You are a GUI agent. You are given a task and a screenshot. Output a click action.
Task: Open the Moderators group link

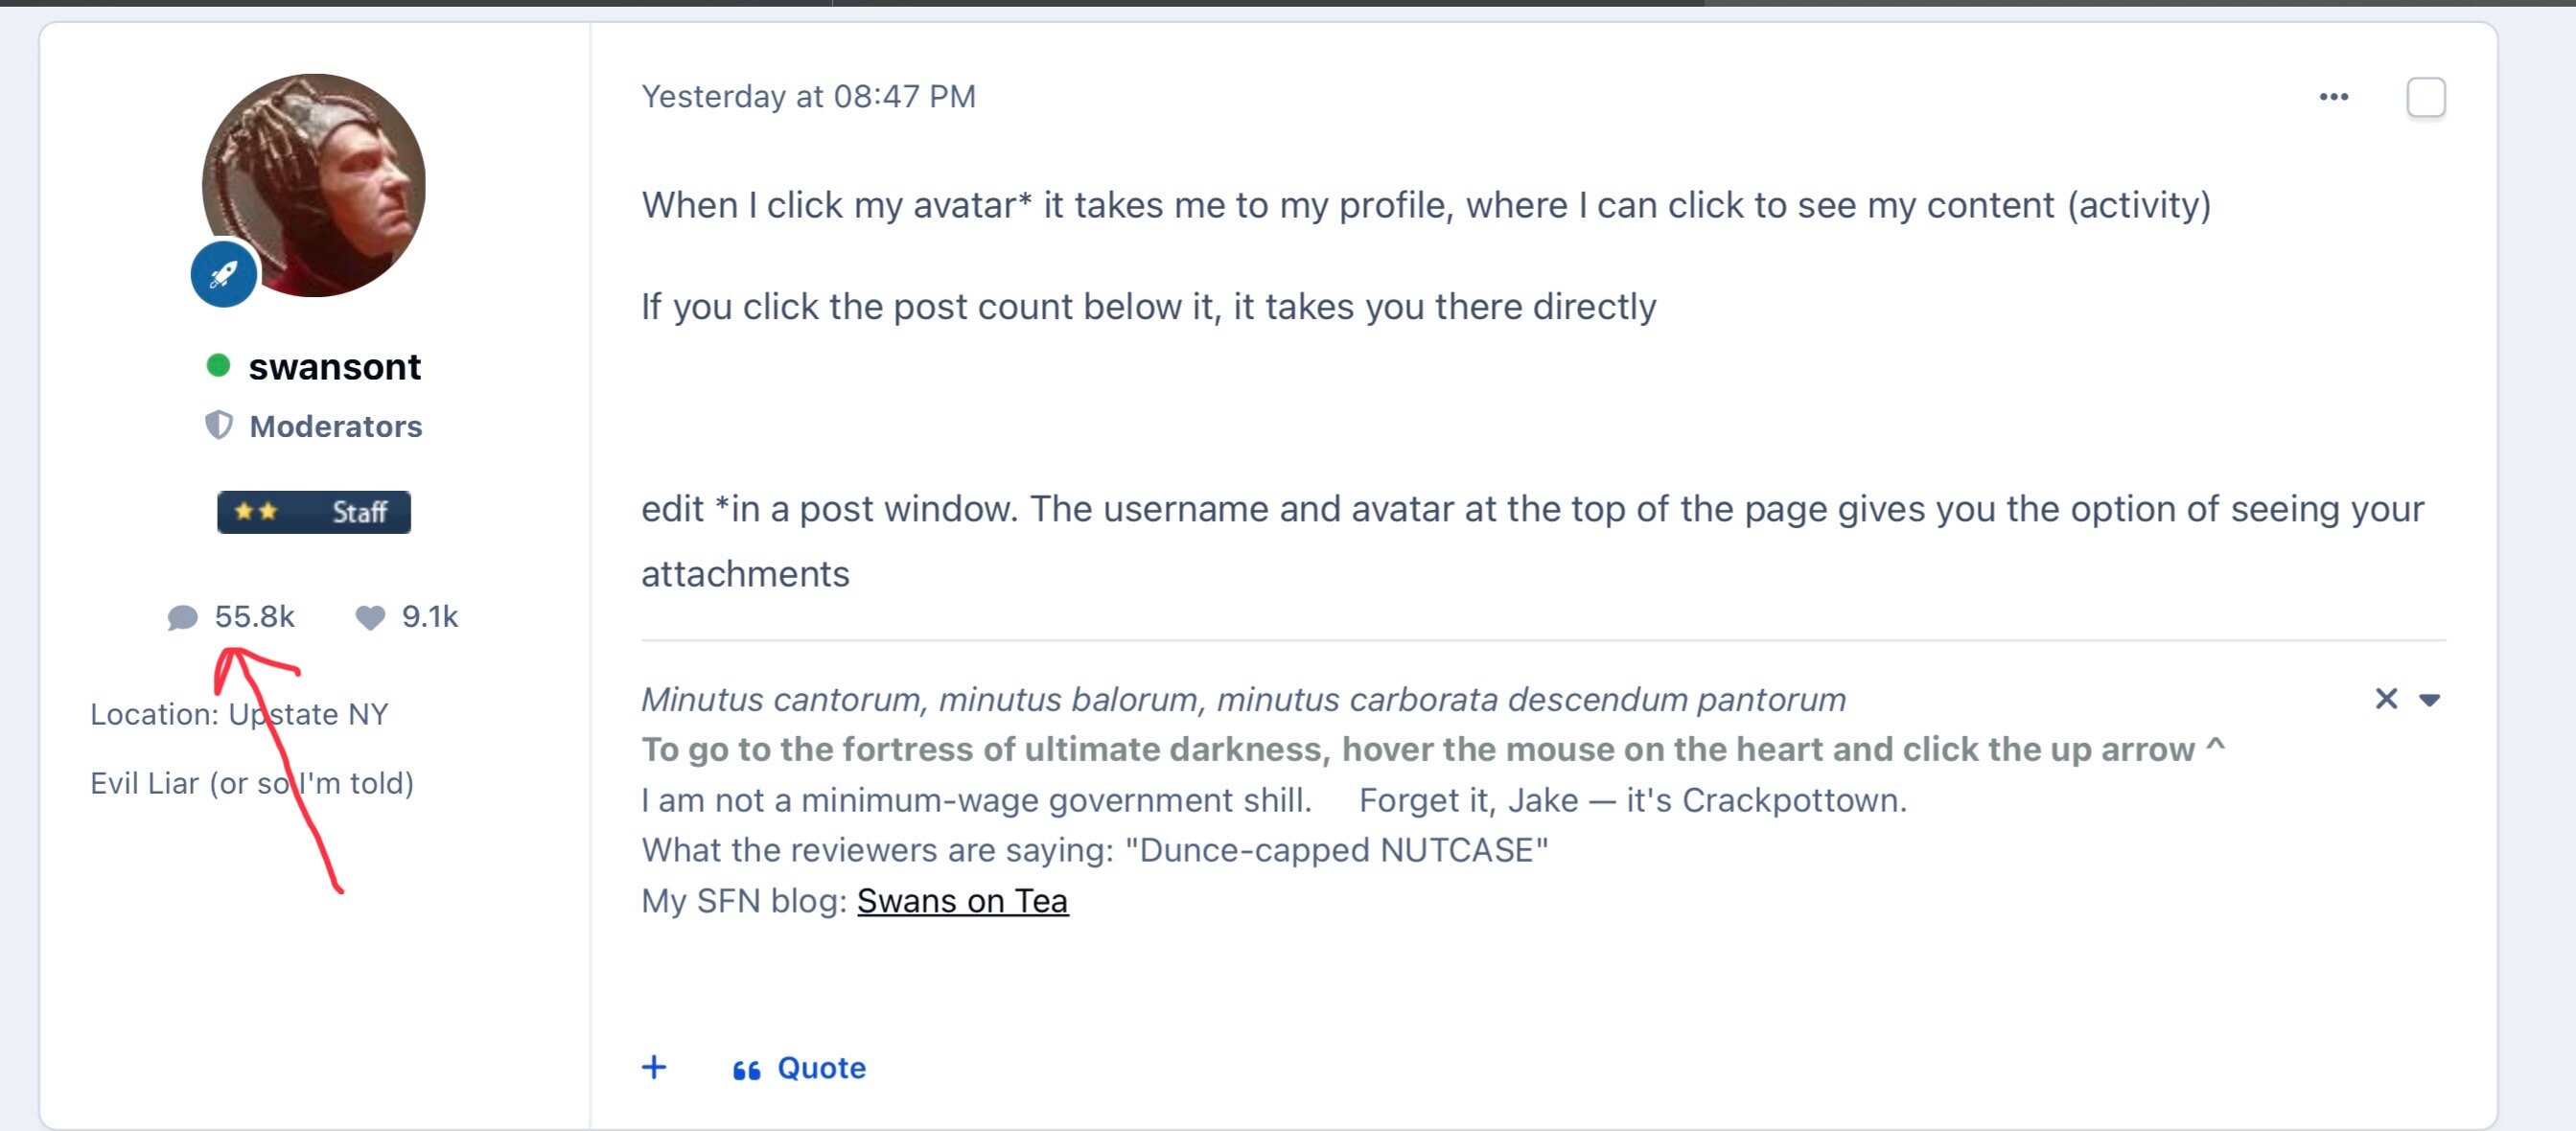335,426
